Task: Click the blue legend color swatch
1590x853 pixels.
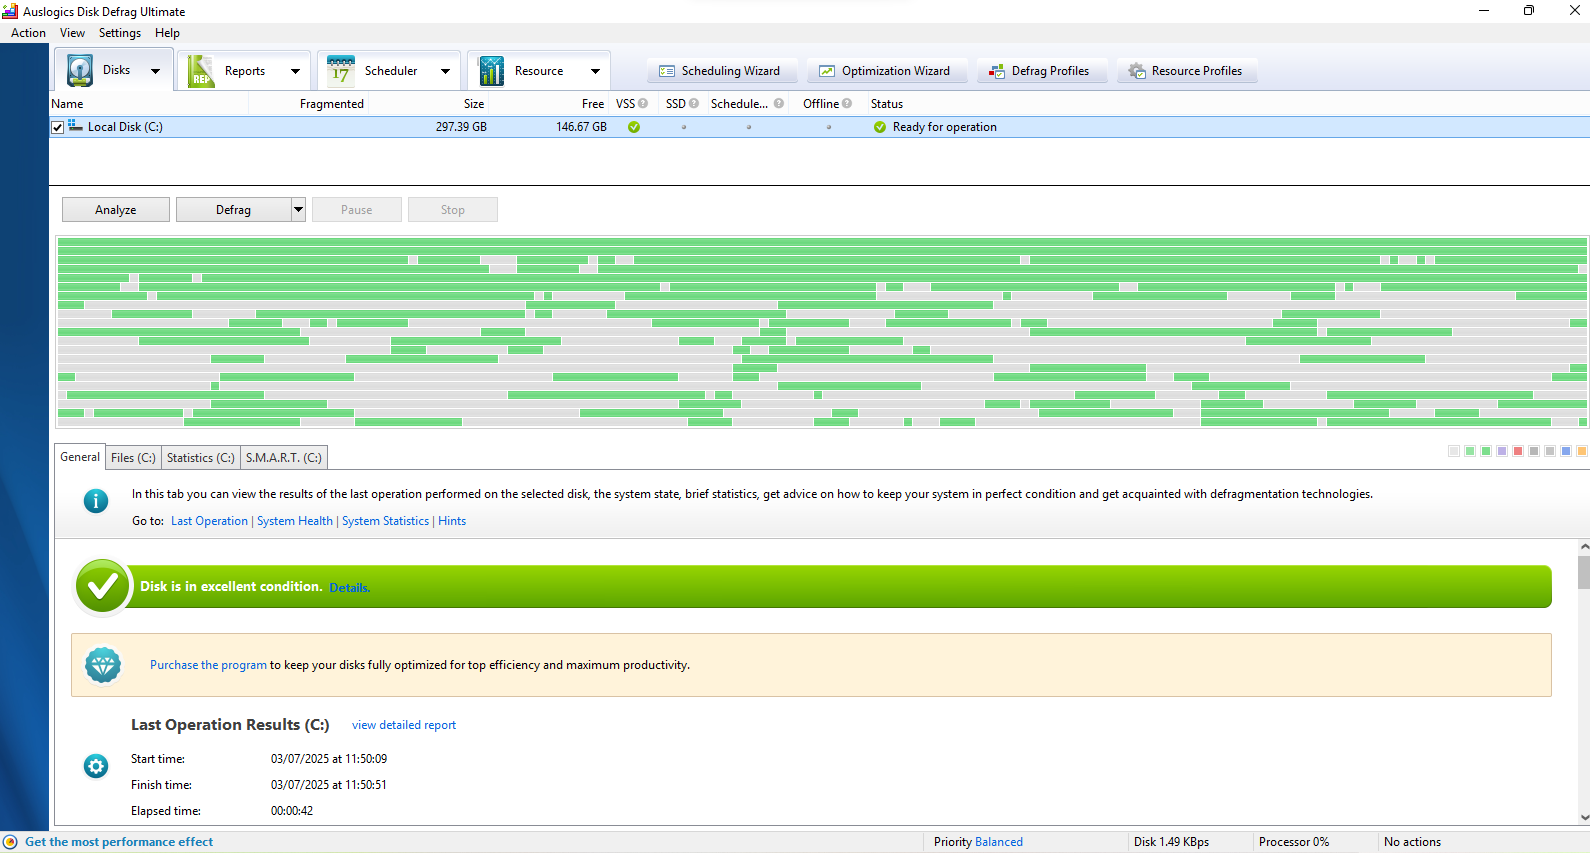Action: [1566, 451]
